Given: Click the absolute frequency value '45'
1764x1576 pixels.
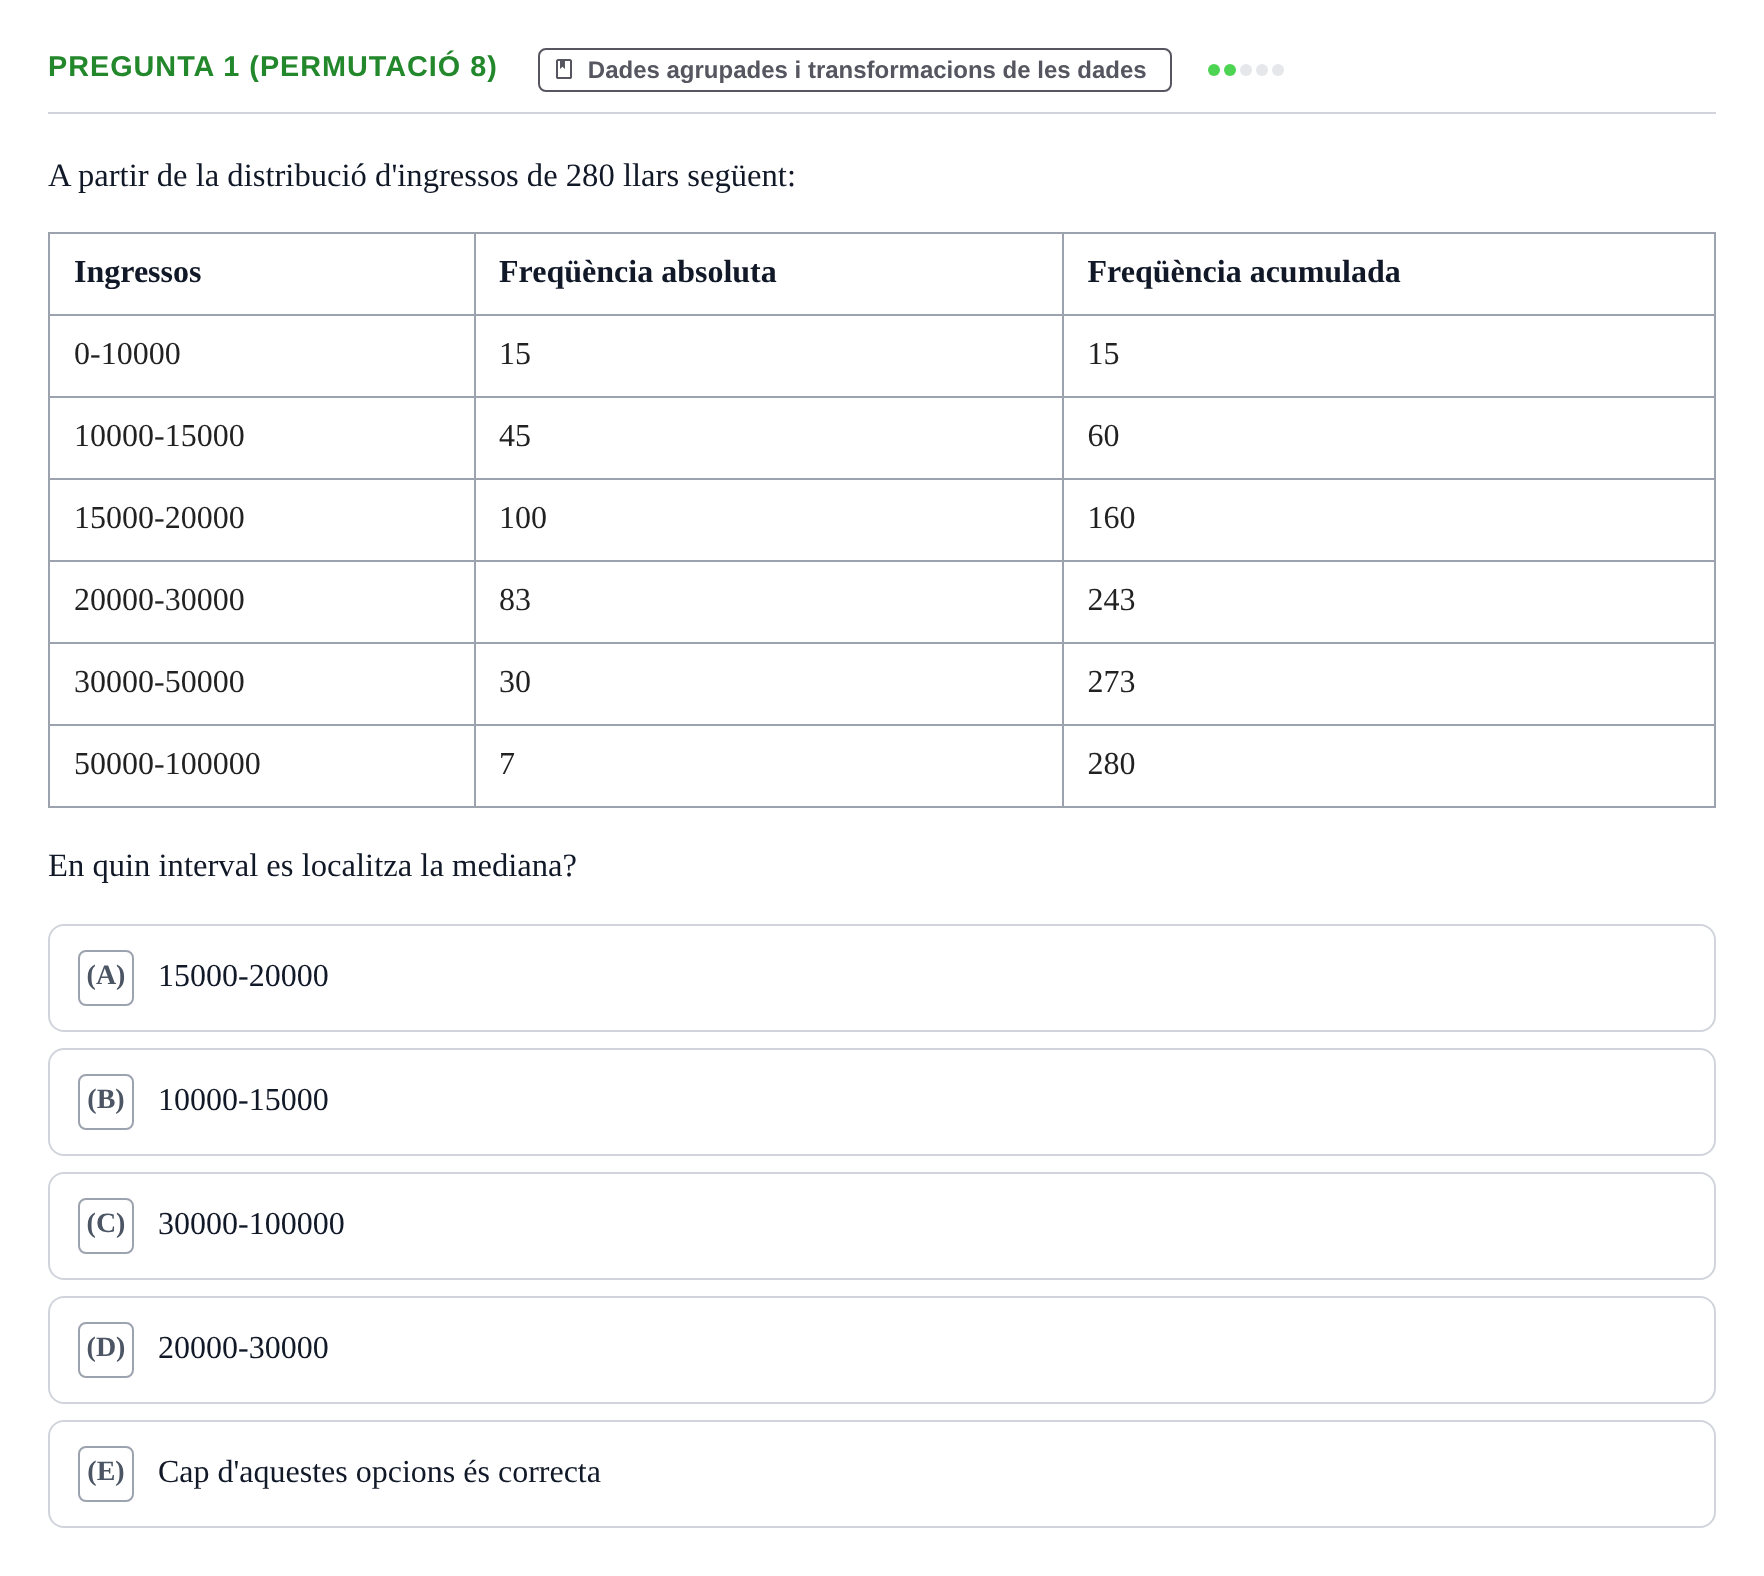Looking at the screenshot, I should click(x=515, y=436).
